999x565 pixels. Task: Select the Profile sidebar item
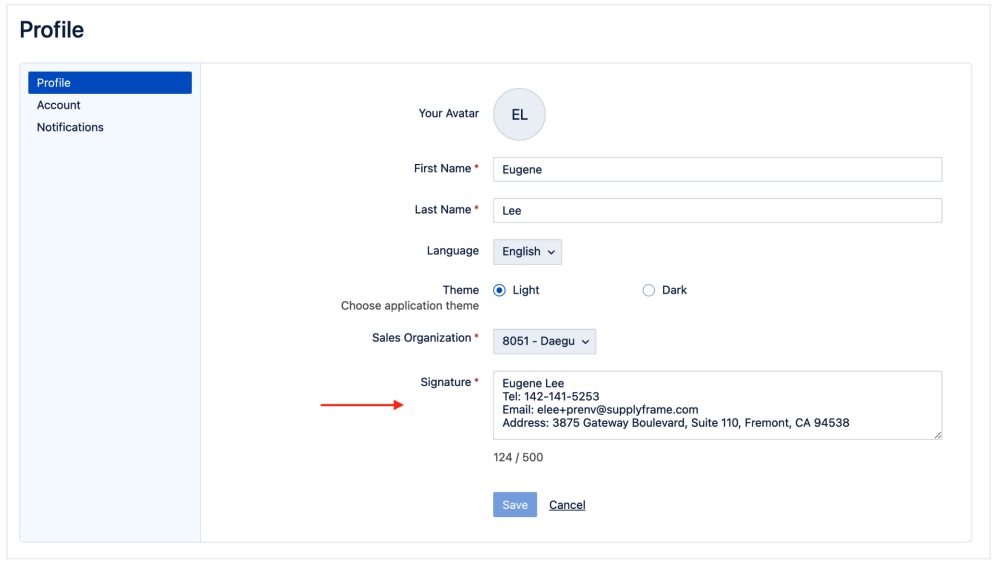click(x=109, y=83)
